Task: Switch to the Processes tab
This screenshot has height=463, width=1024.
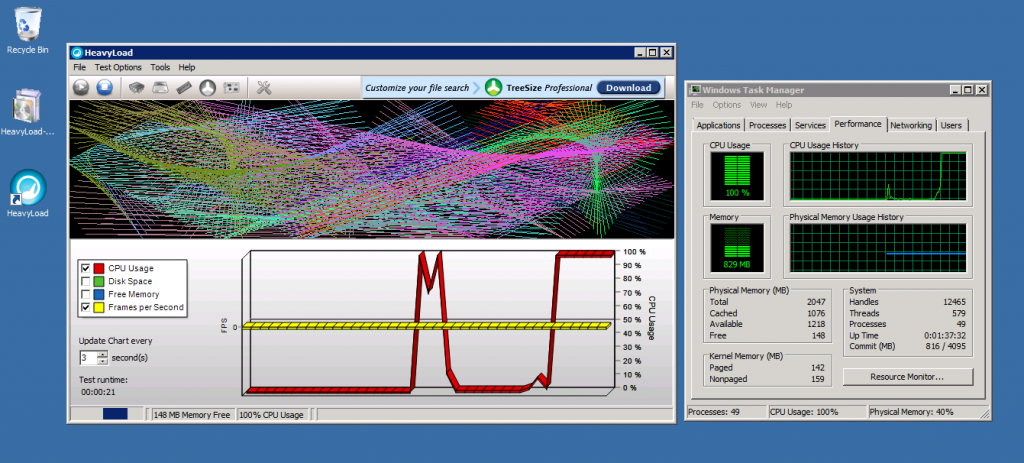Action: point(767,125)
